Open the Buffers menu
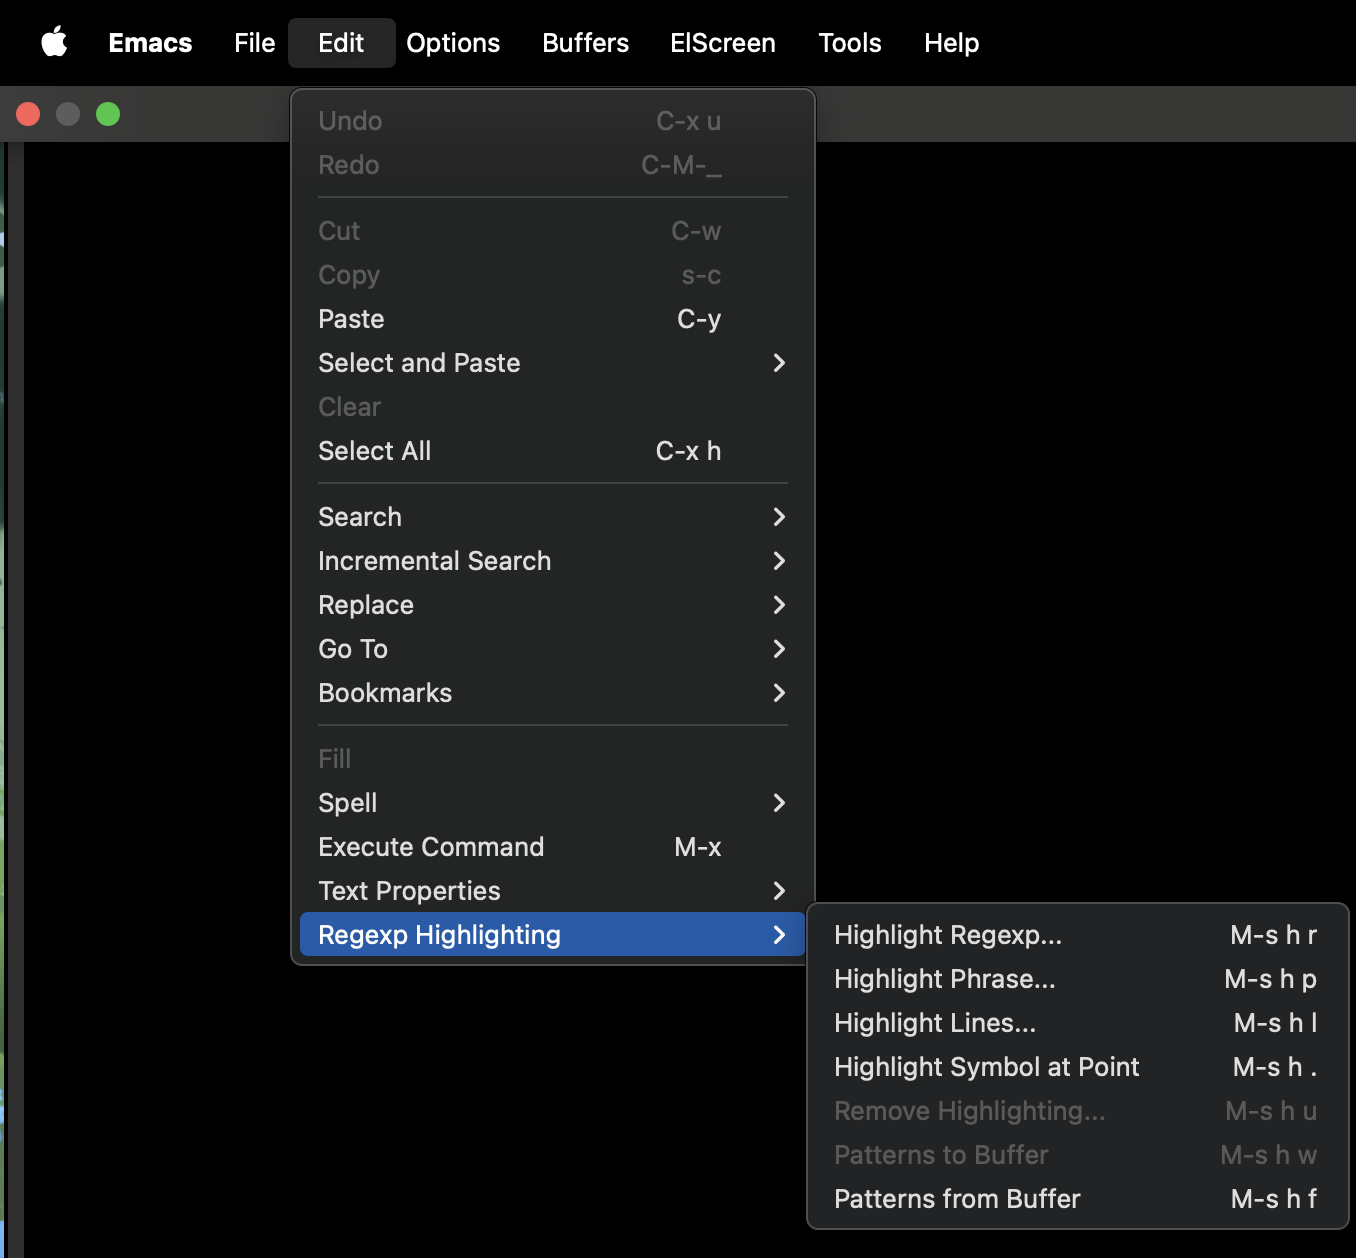The height and width of the screenshot is (1258, 1356). tap(585, 43)
